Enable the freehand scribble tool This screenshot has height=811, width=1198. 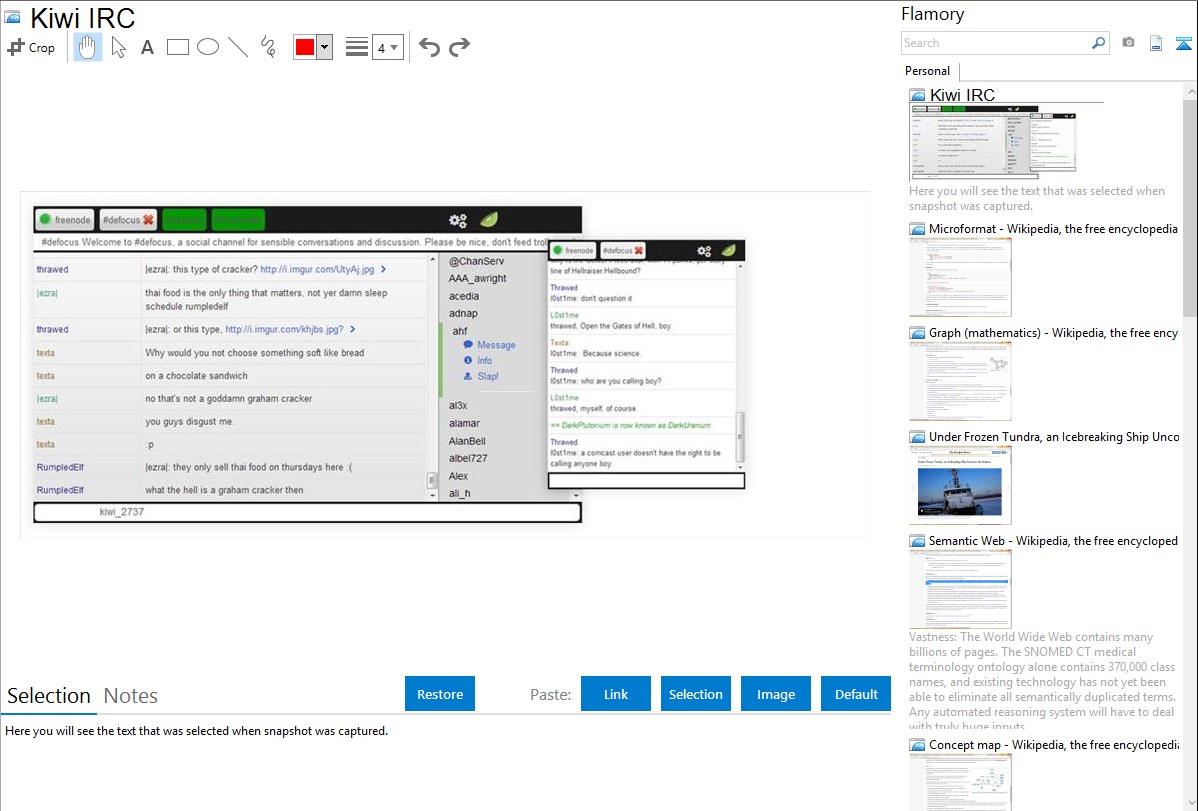(x=268, y=47)
